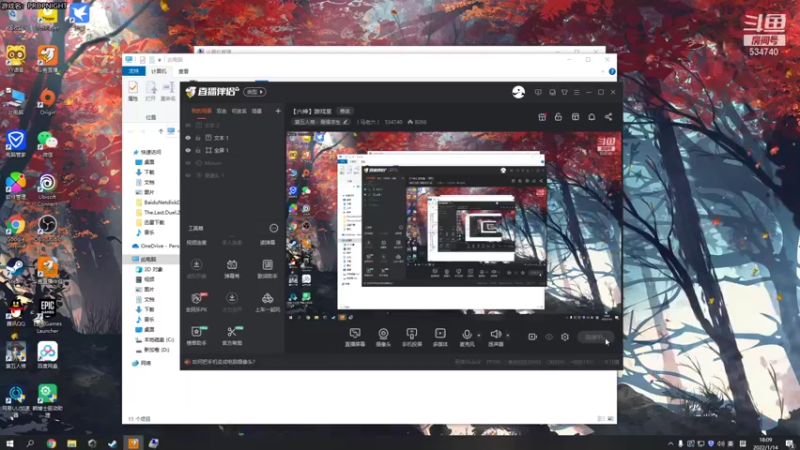This screenshot has width=800, height=450.
Task: Open OBS Studio desktop icon
Action: pyautogui.click(x=47, y=228)
